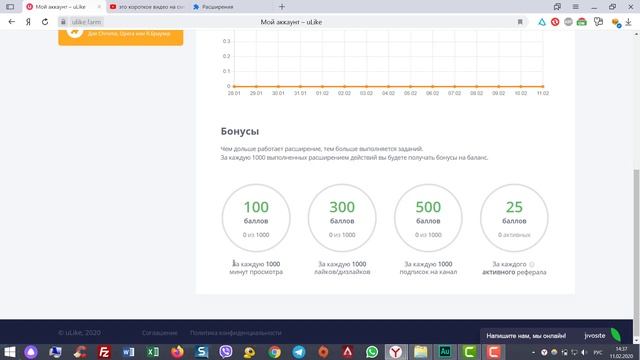The width and height of the screenshot is (640, 360).
Task: Open the Windows Start menu
Action: (9, 352)
